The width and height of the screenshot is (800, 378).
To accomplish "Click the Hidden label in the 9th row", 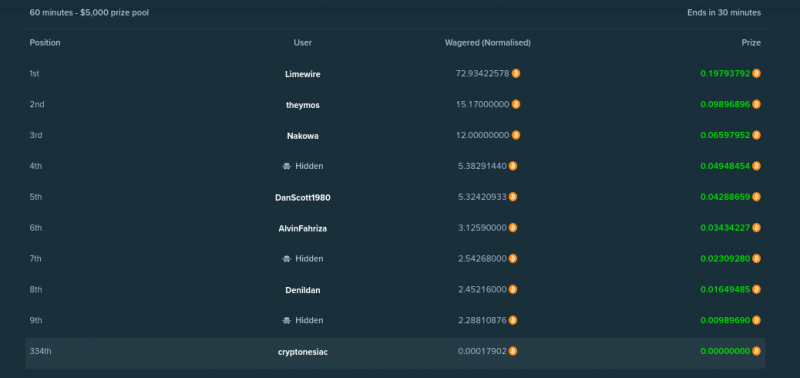I will pos(309,320).
